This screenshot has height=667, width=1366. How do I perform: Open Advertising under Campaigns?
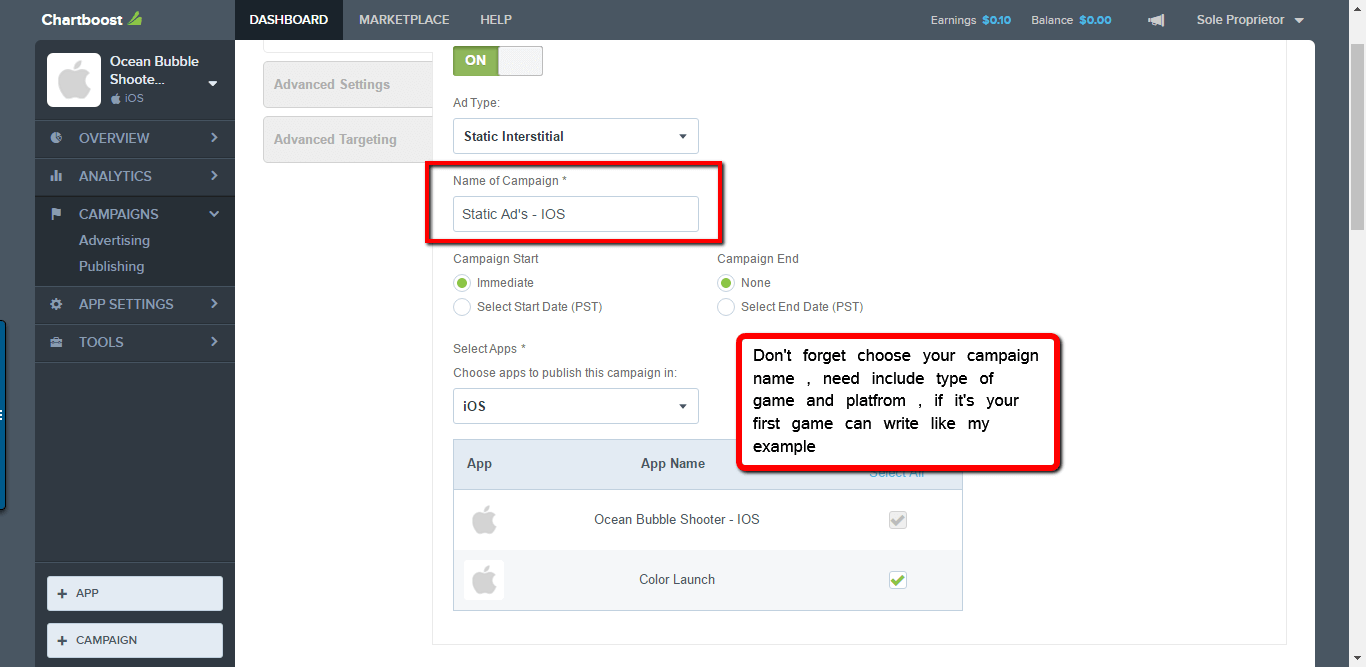tap(114, 241)
